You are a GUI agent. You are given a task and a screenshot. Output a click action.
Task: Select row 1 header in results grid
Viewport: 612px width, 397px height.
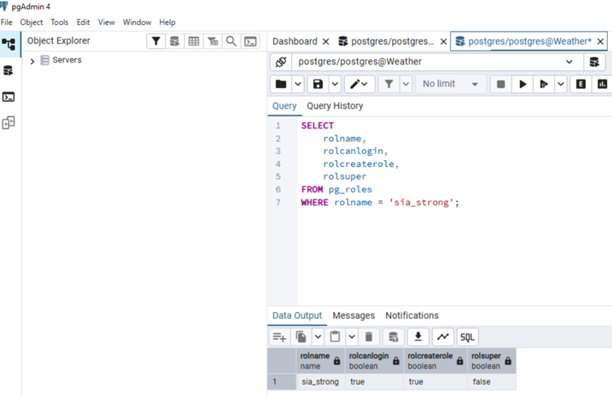(x=281, y=382)
